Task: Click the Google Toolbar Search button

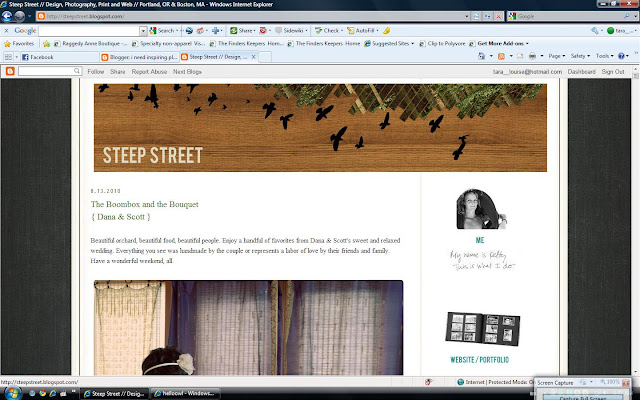Action: [162, 31]
